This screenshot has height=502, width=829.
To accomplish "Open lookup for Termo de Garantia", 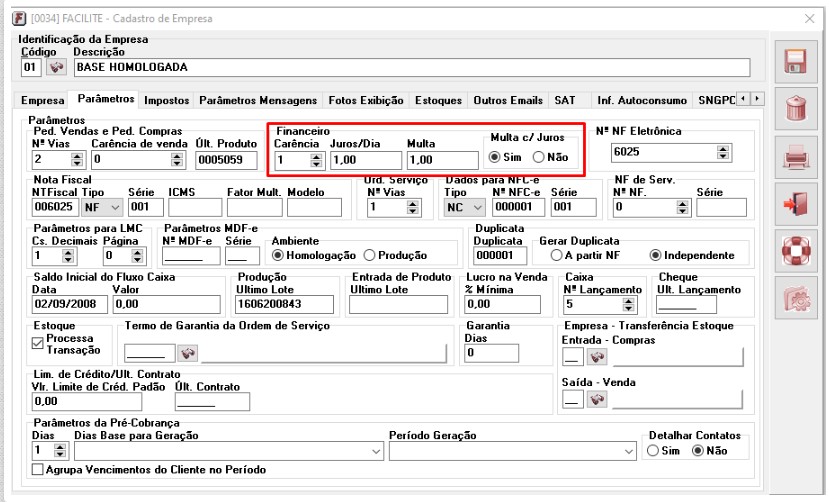I will point(188,353).
